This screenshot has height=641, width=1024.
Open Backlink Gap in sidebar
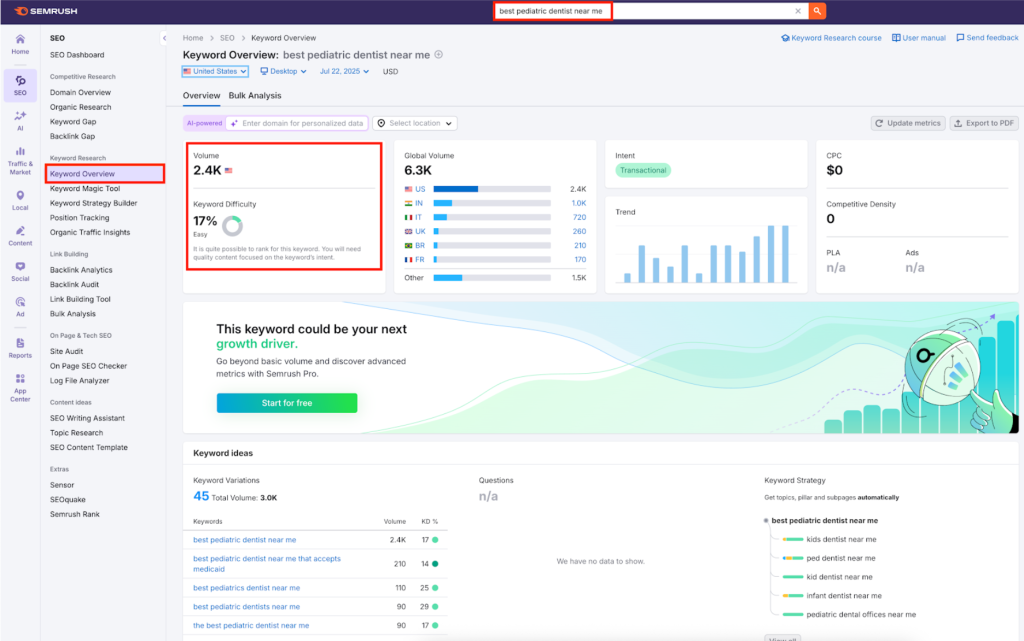click(x=72, y=136)
